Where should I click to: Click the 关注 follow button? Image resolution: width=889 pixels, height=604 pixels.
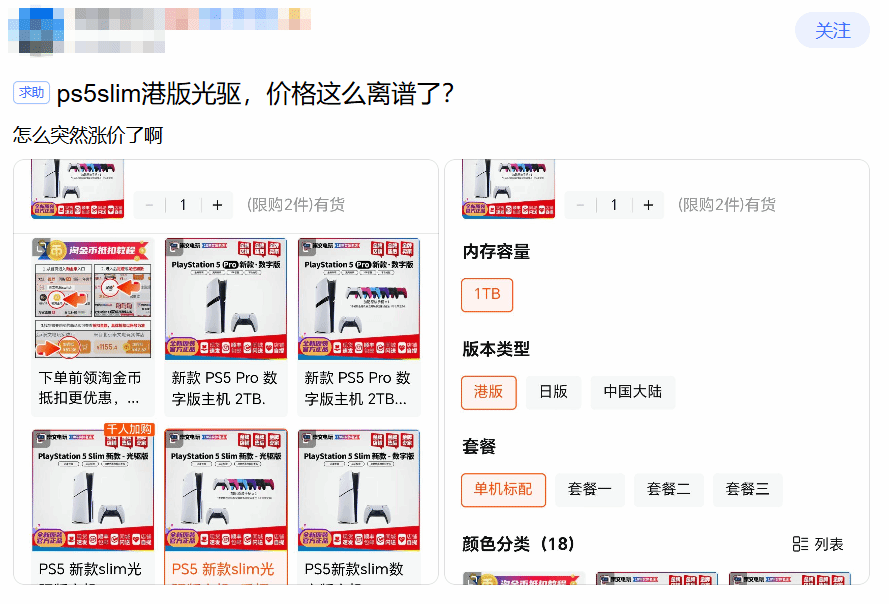point(831,31)
